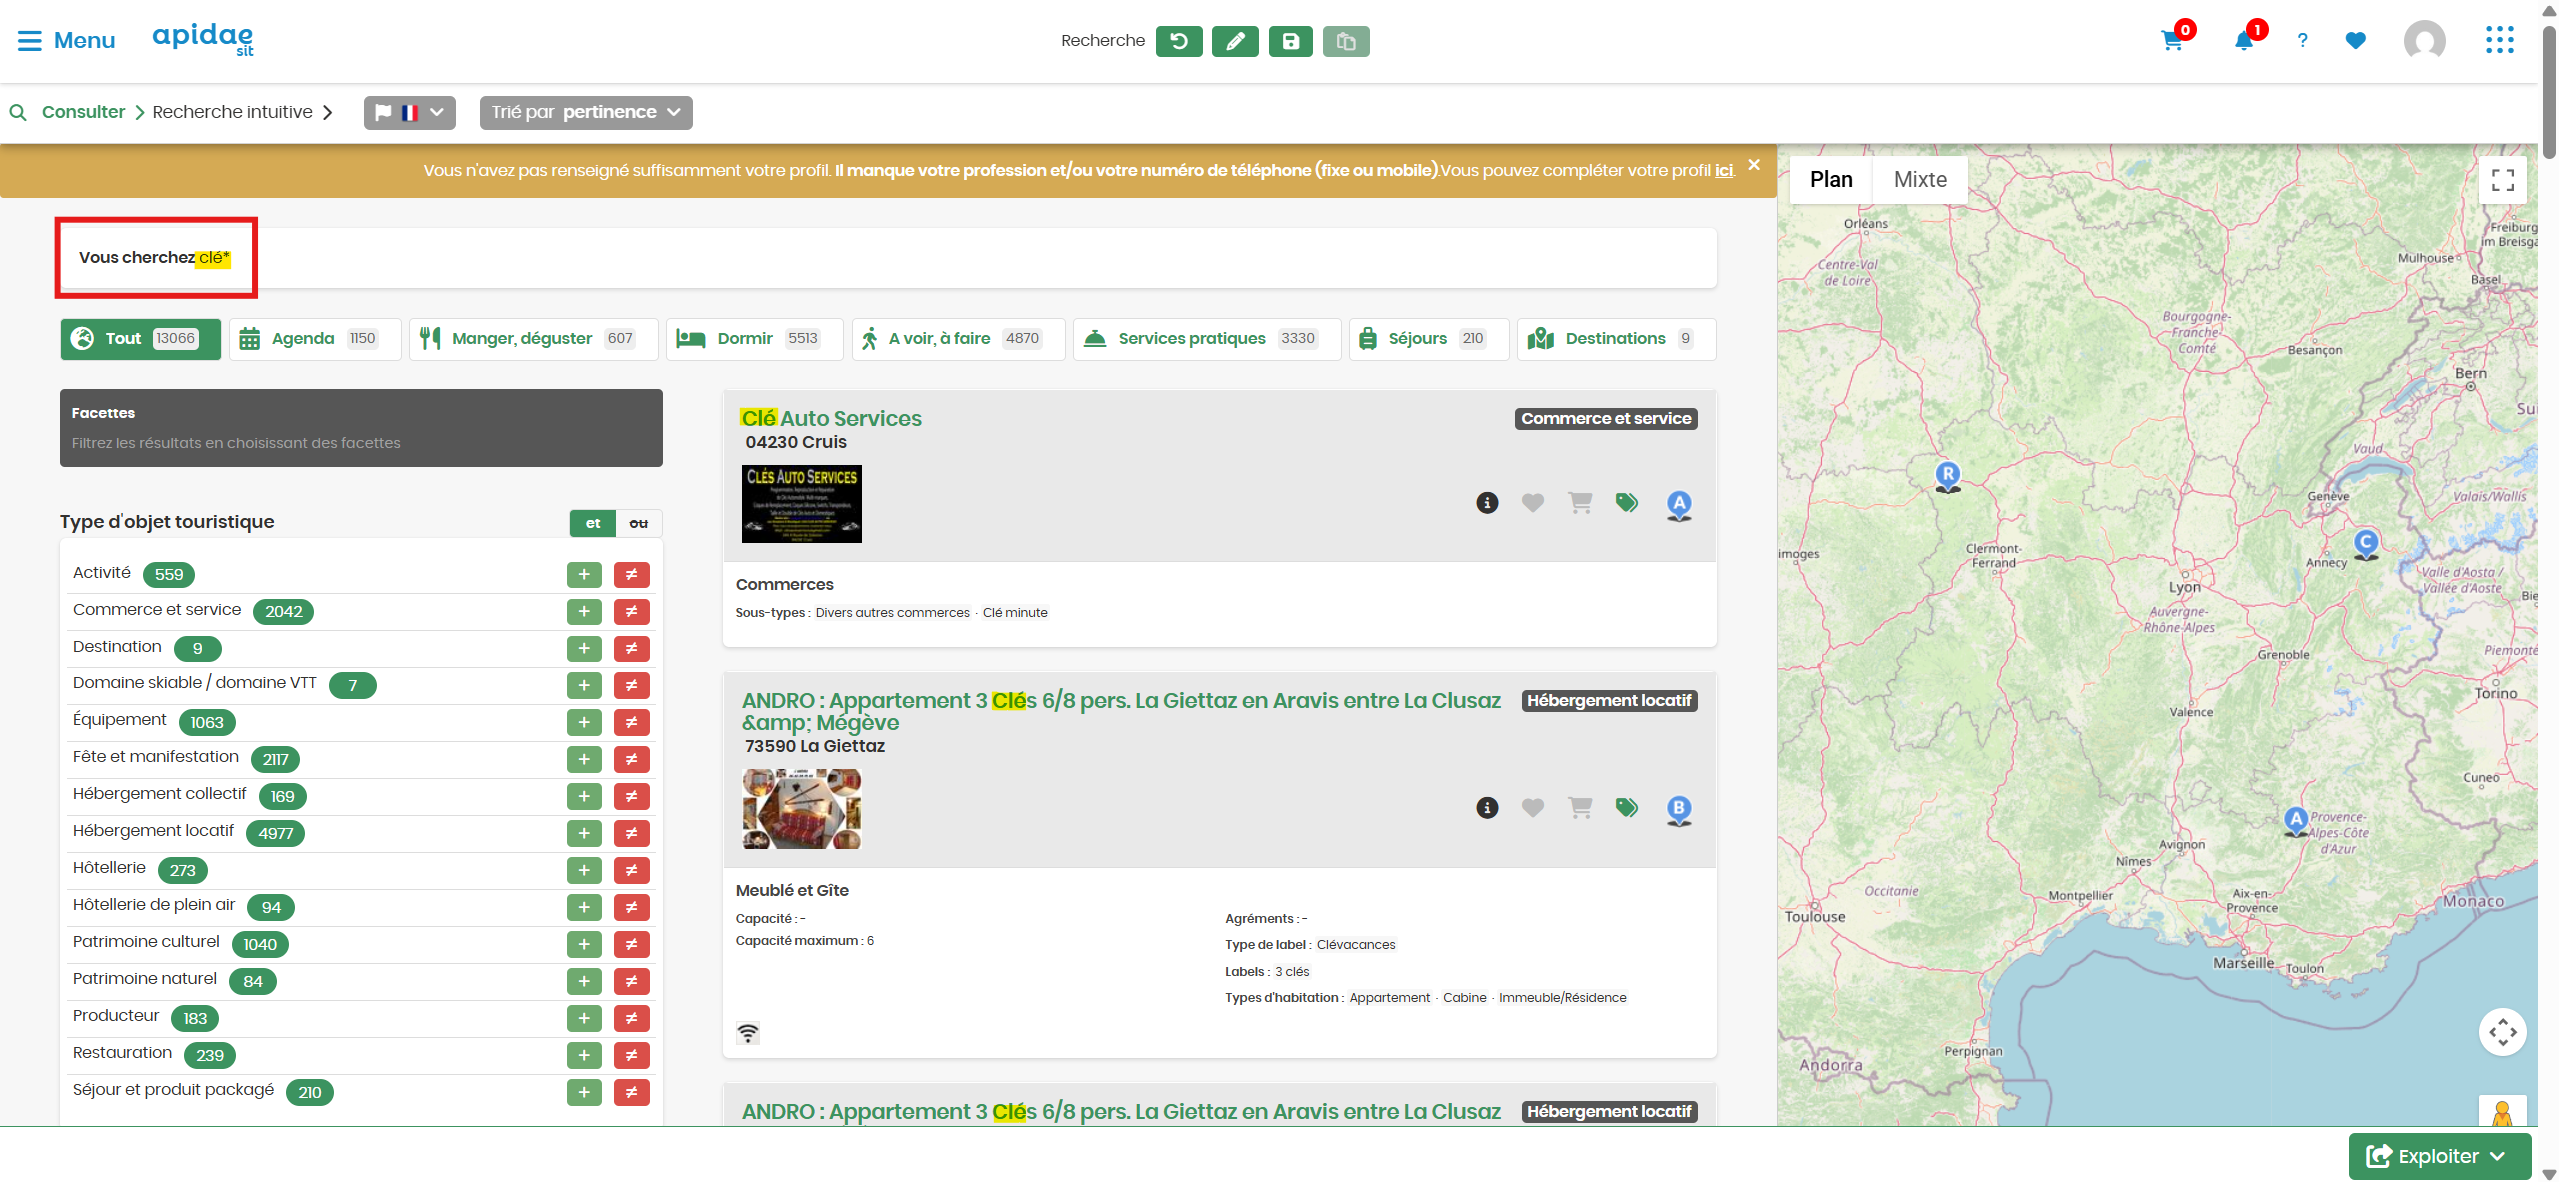Image resolution: width=2559 pixels, height=1182 pixels.
Task: Switch map to Plan view
Action: (1830, 180)
